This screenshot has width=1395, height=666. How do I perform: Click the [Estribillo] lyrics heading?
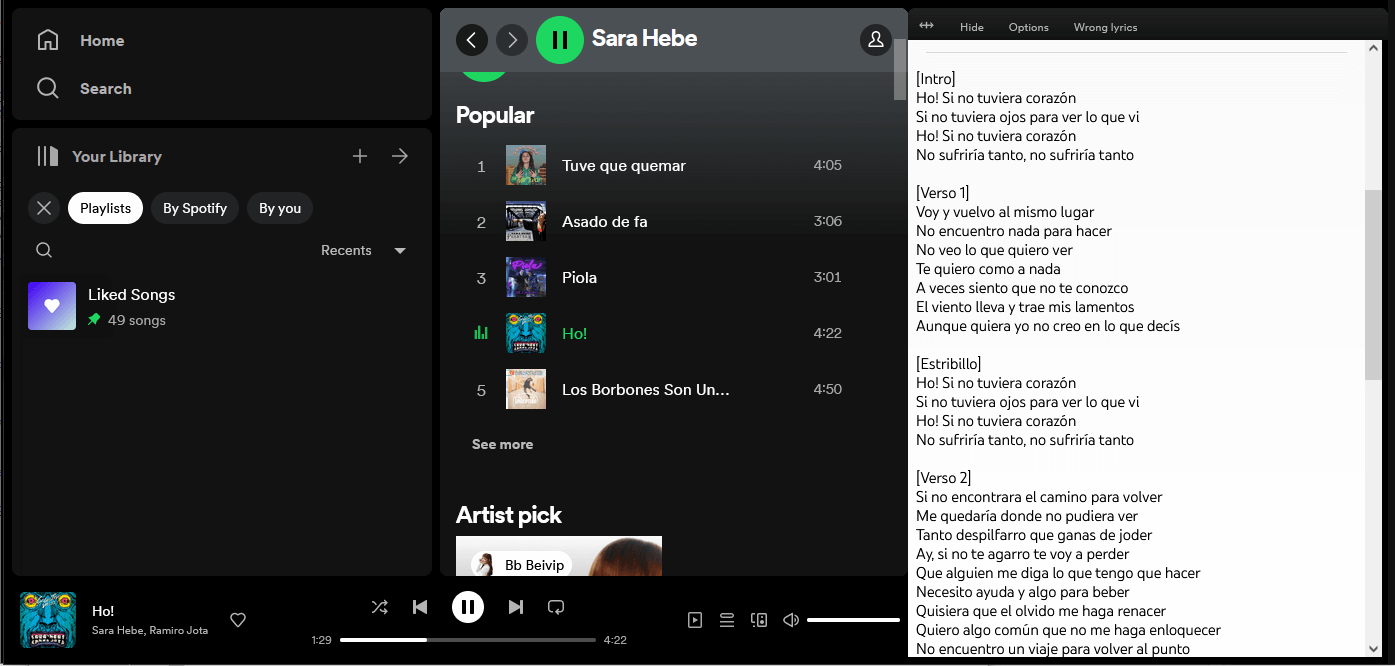pos(948,364)
